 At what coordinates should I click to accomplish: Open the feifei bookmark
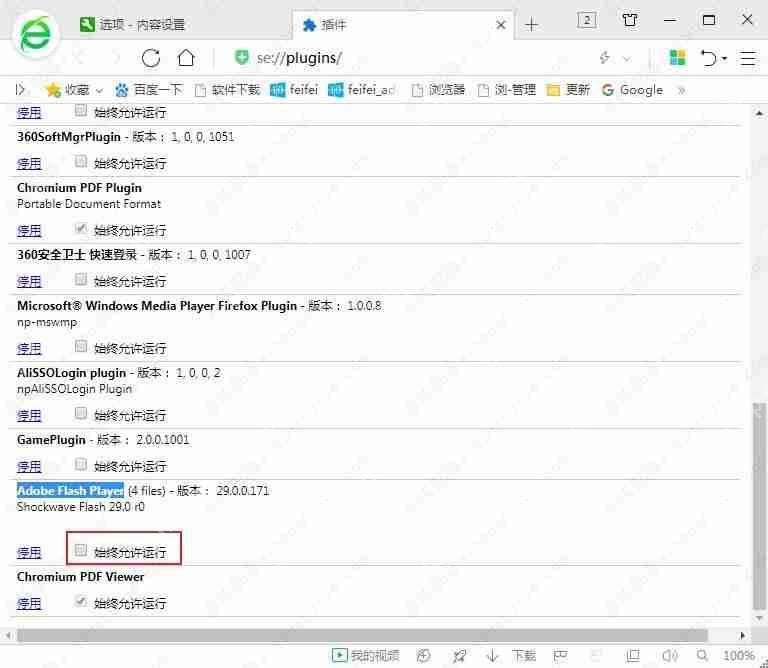tap(294, 90)
